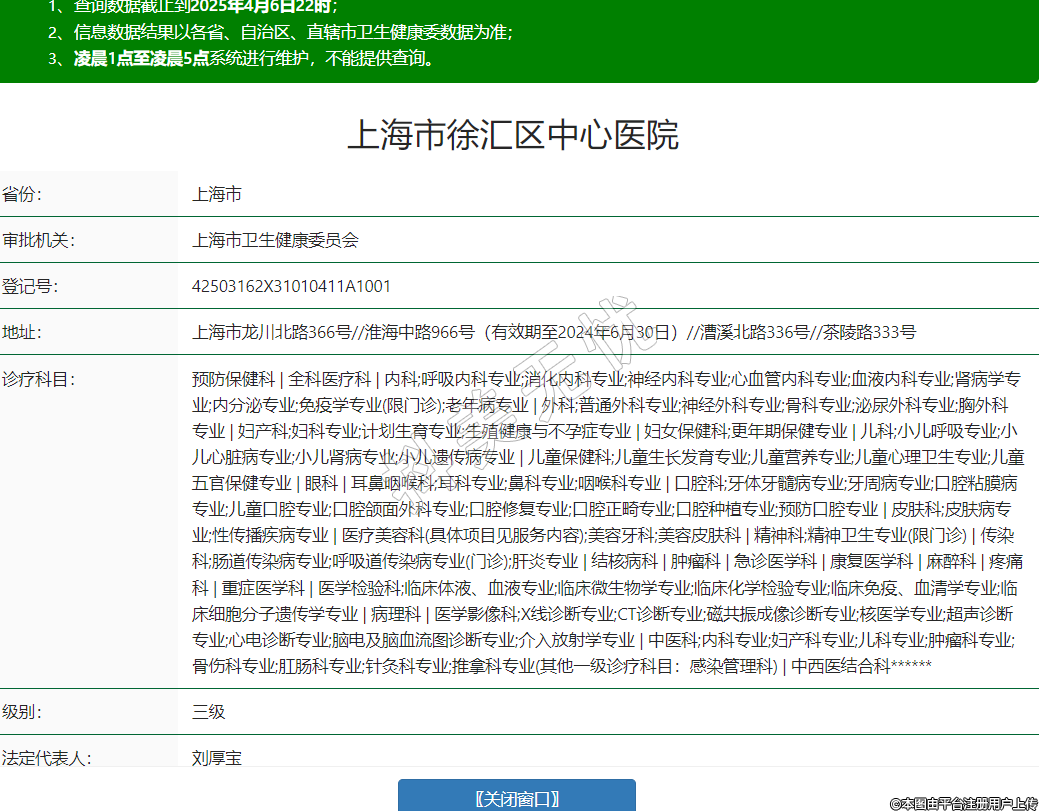
Task: Select the 登记号 field label
Action: click(x=30, y=287)
